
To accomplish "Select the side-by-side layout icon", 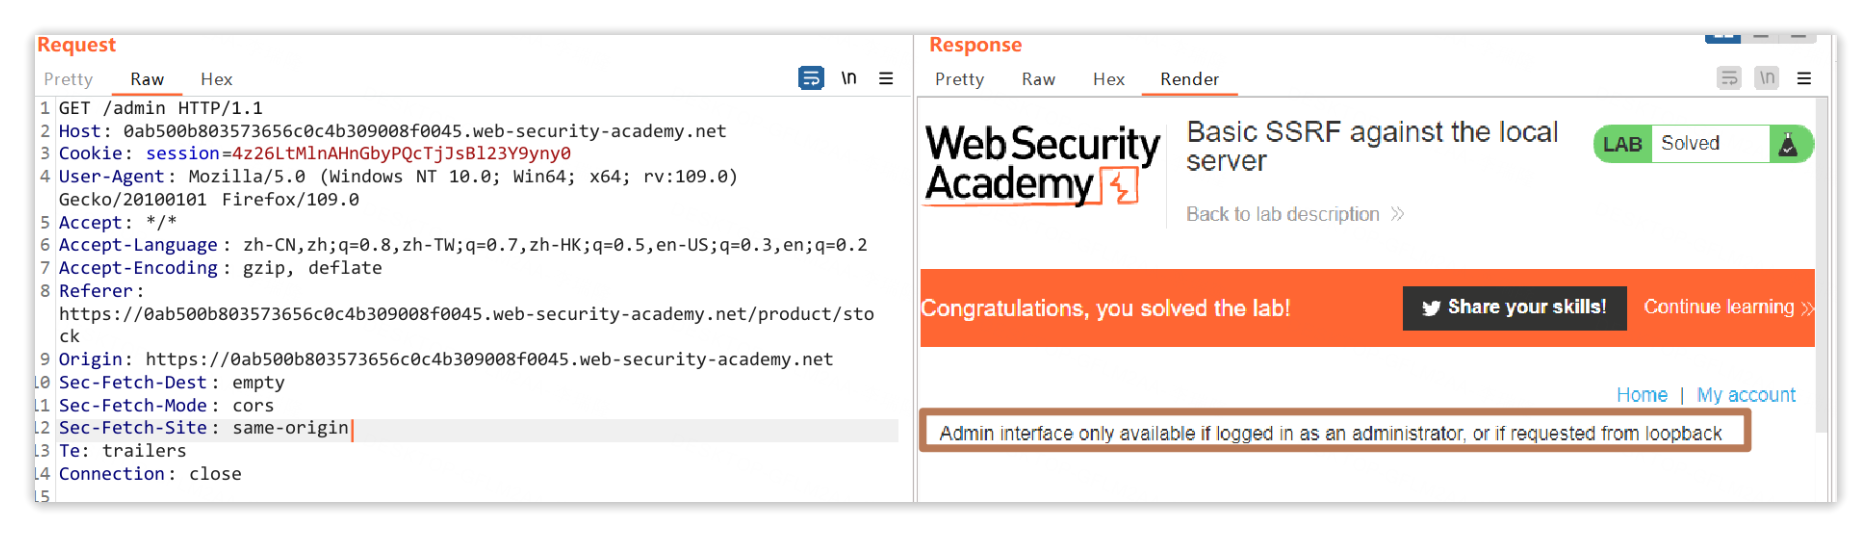I will pos(1722,38).
